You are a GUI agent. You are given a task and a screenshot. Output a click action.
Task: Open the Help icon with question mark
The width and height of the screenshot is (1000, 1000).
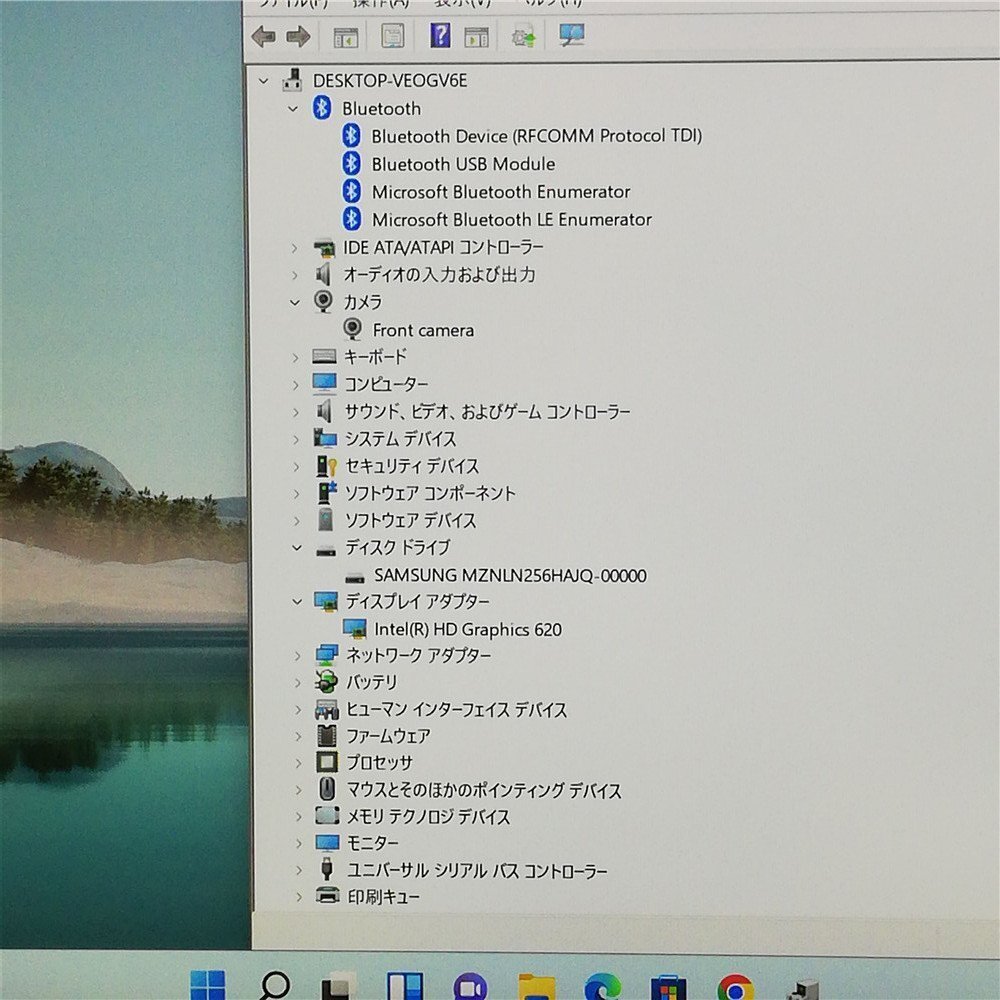click(440, 37)
